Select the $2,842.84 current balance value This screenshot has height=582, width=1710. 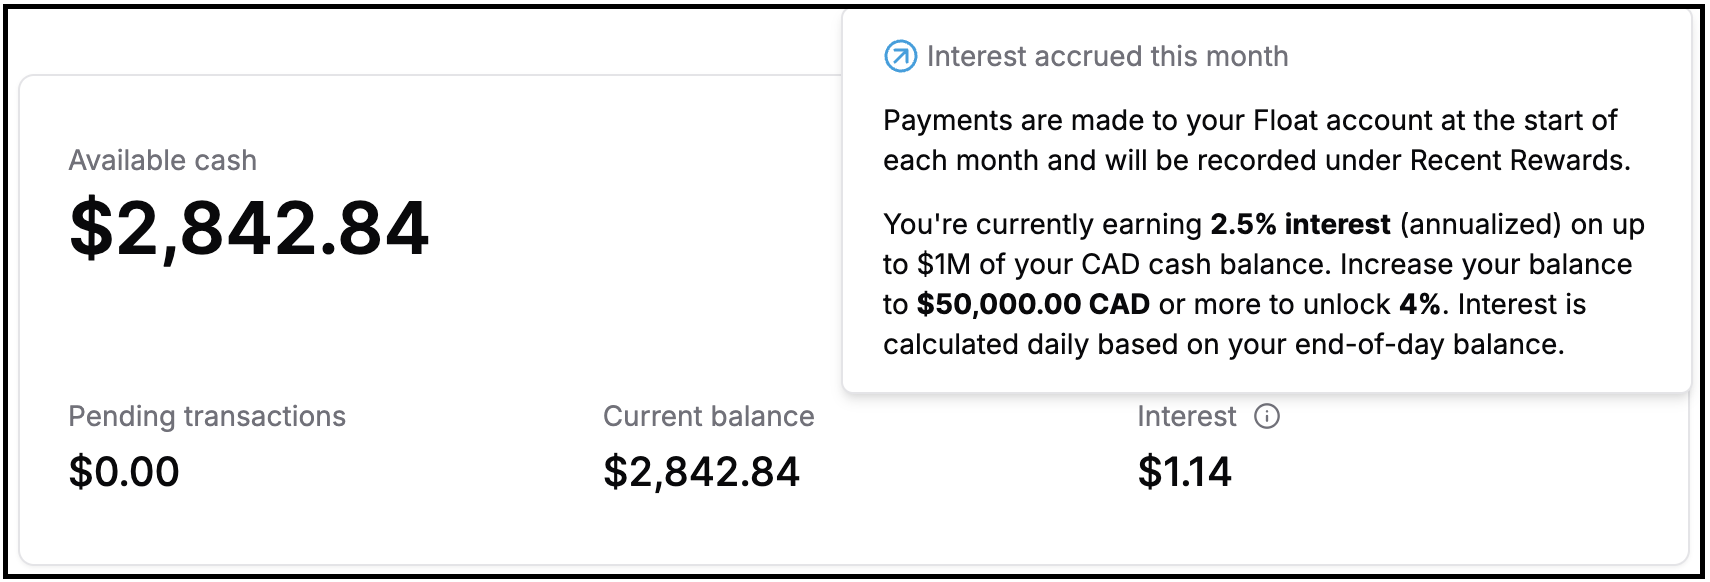click(x=701, y=472)
